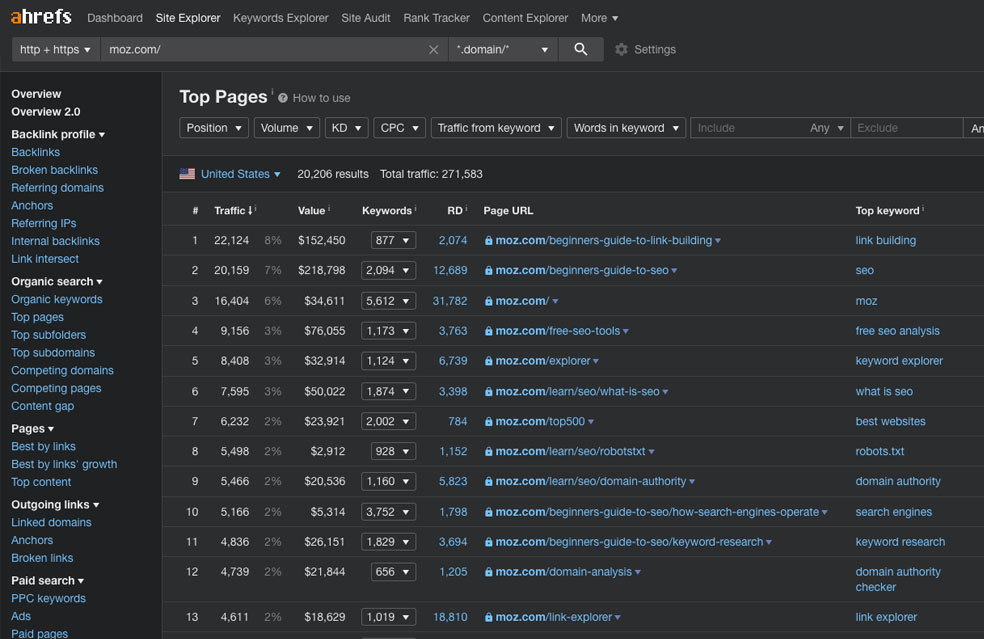Focus the moz.com/ URL input field
Screen dimensions: 984x639
point(265,49)
